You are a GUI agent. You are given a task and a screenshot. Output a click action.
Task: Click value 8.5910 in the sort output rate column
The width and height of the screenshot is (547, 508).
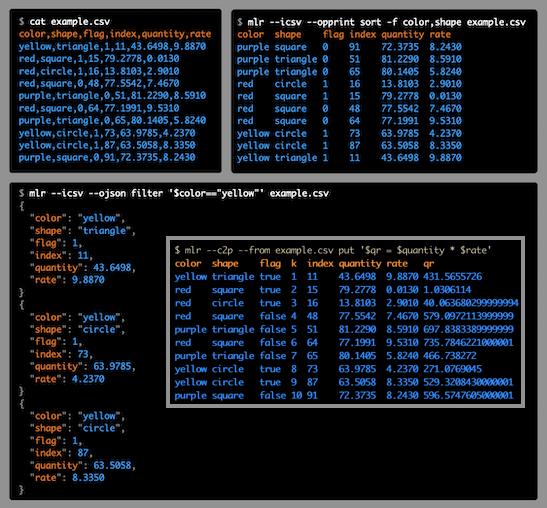tap(445, 59)
